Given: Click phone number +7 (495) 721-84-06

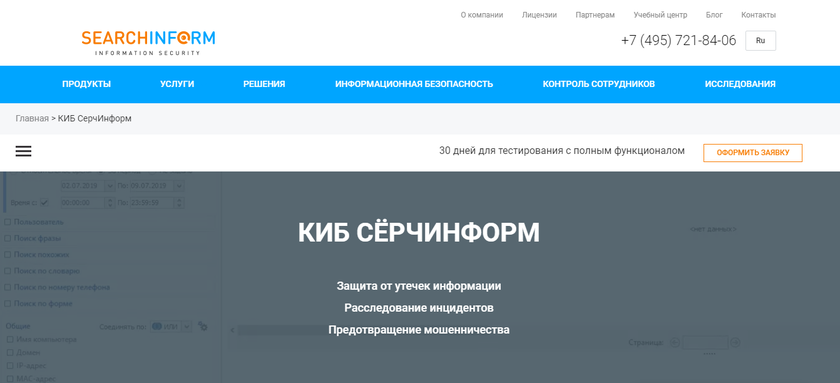Looking at the screenshot, I should pyautogui.click(x=678, y=41).
